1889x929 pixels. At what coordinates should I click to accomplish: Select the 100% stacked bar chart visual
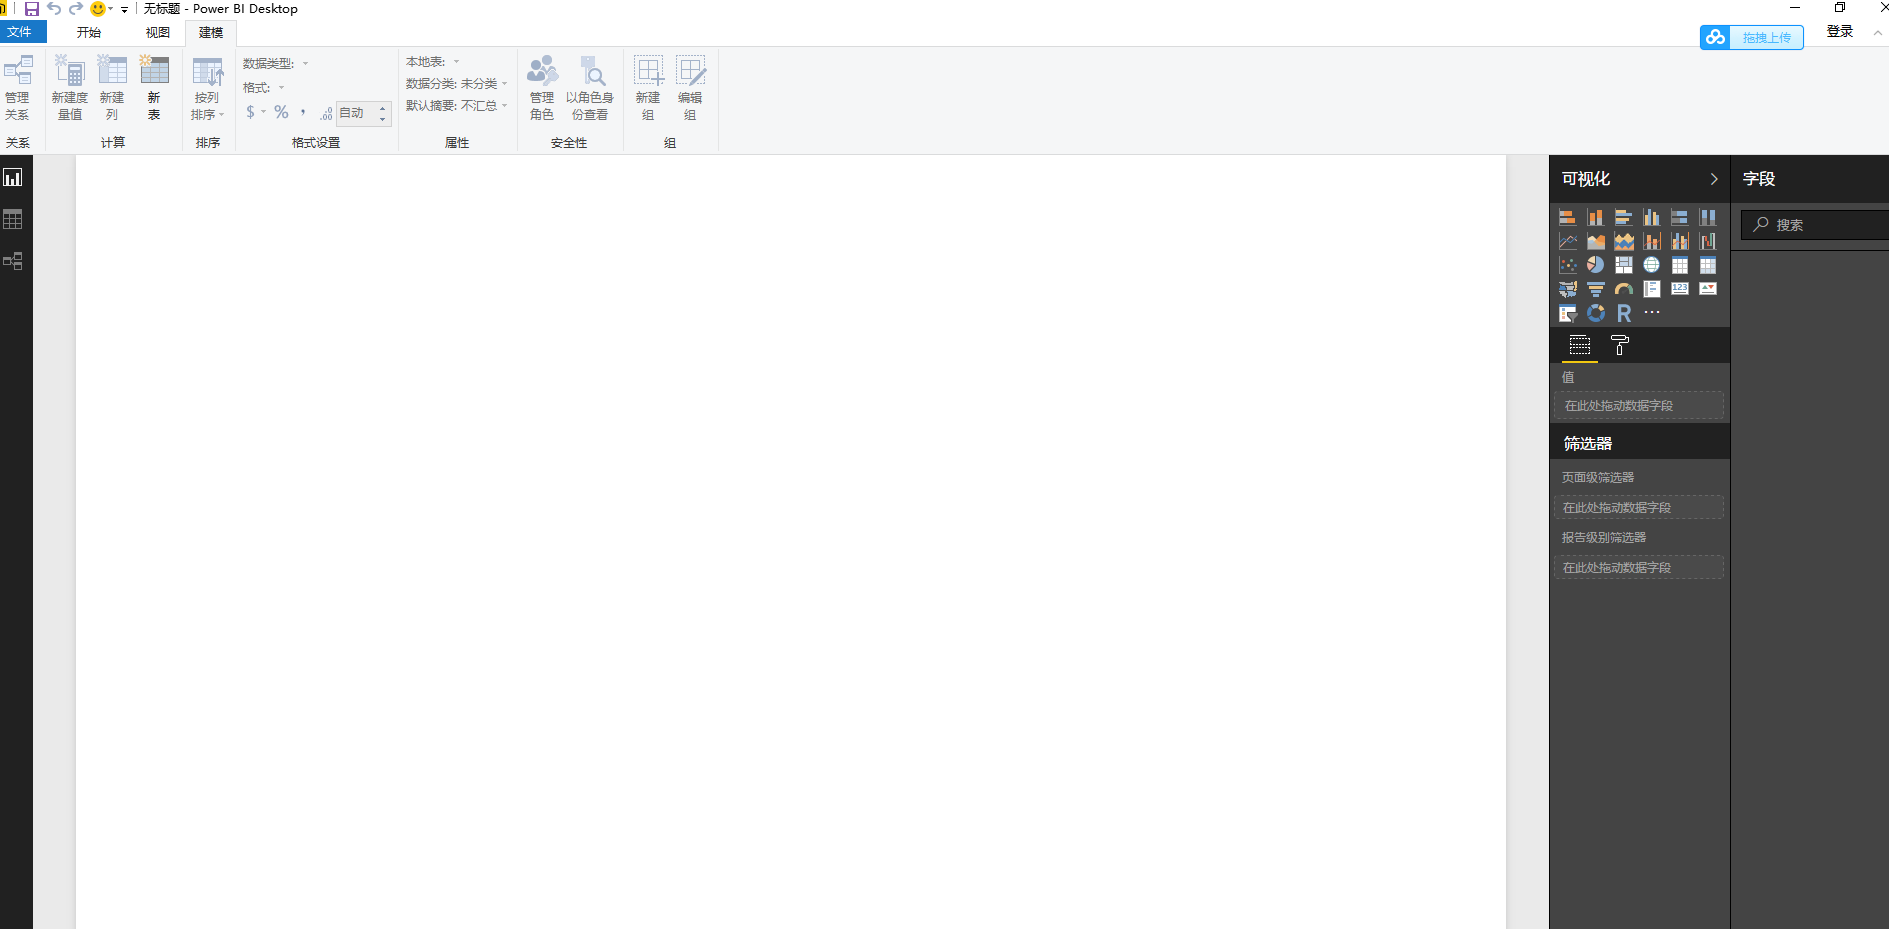click(x=1680, y=217)
